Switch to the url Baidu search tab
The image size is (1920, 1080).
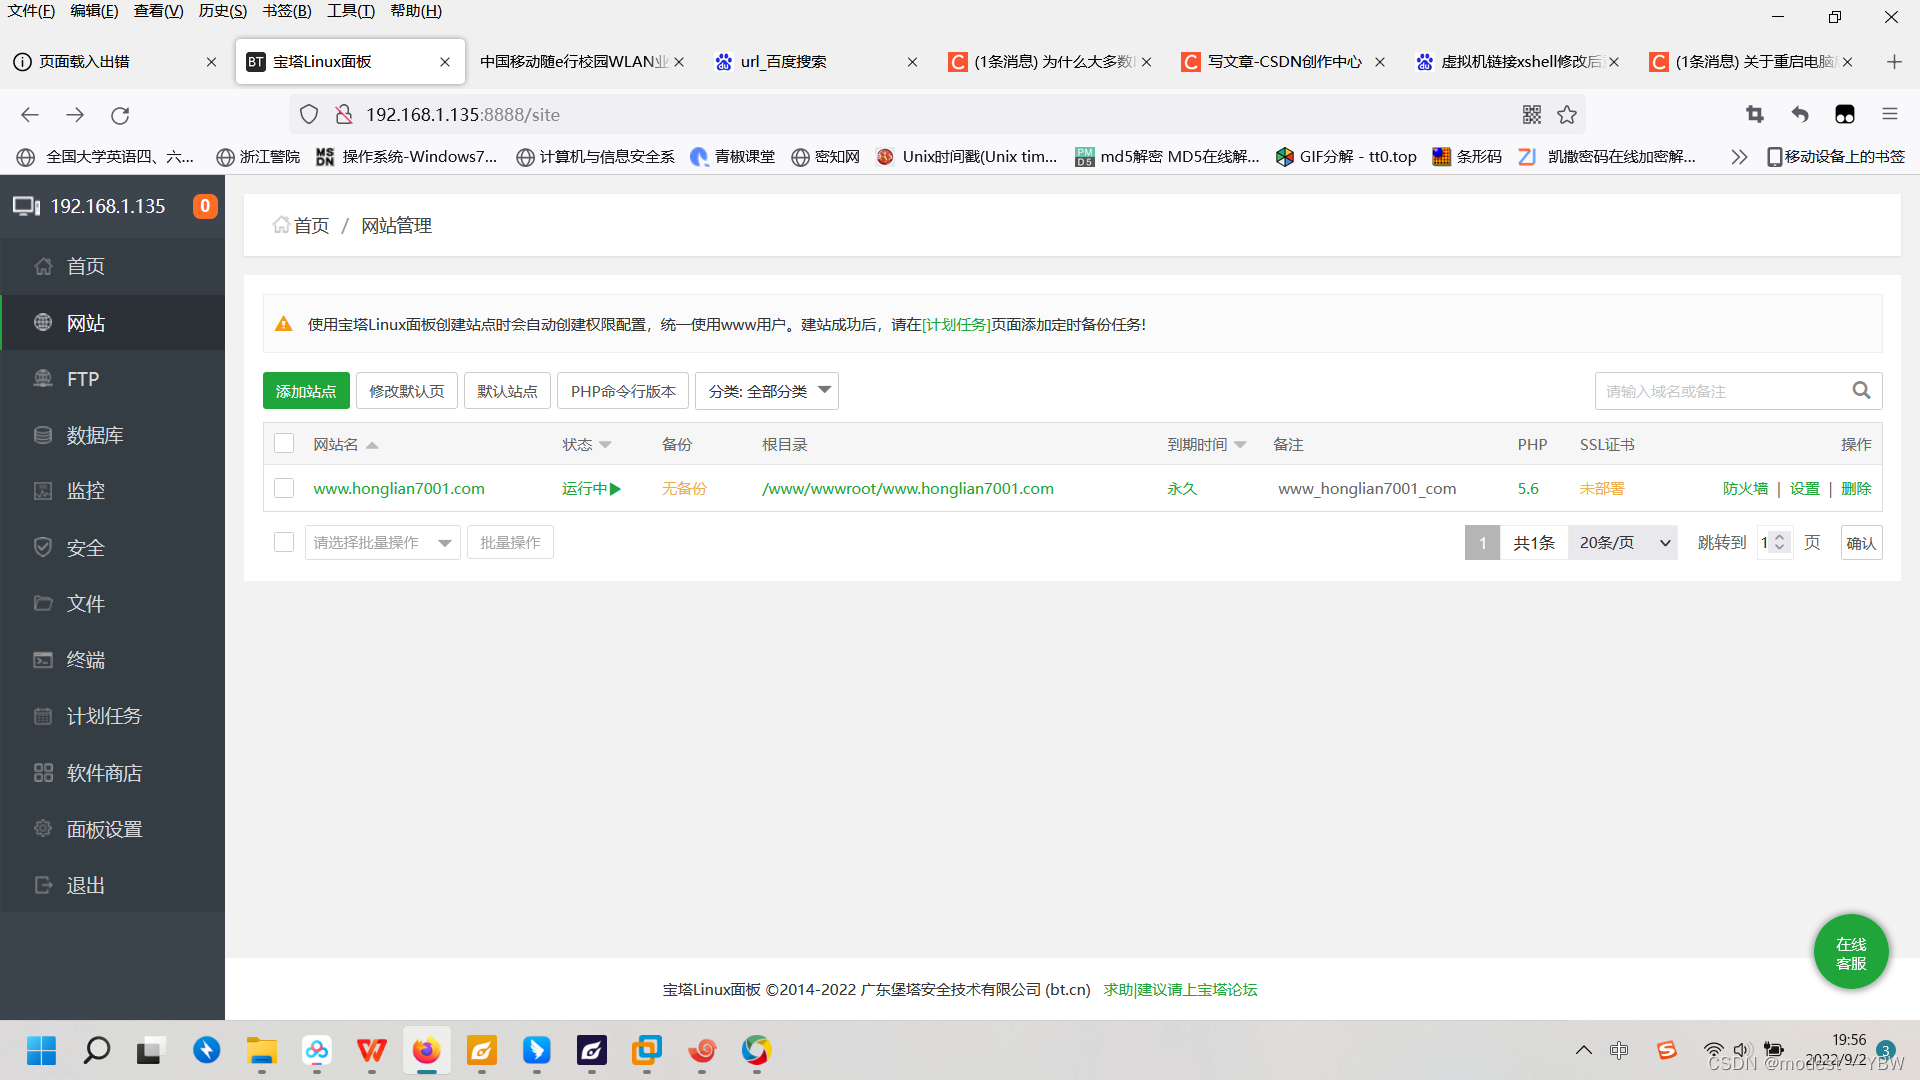pos(784,62)
